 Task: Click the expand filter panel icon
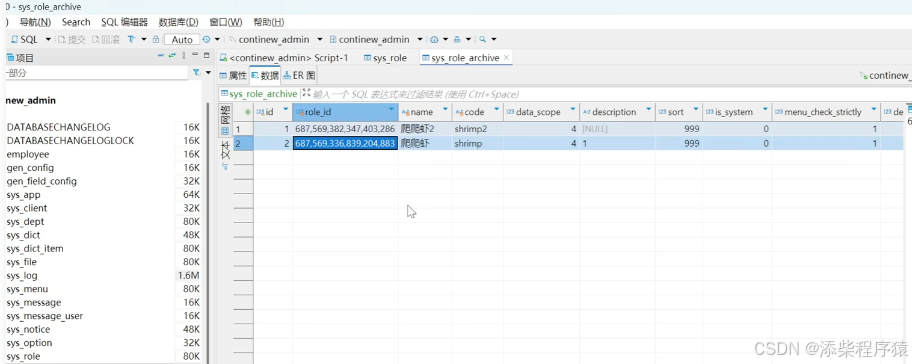(306, 93)
